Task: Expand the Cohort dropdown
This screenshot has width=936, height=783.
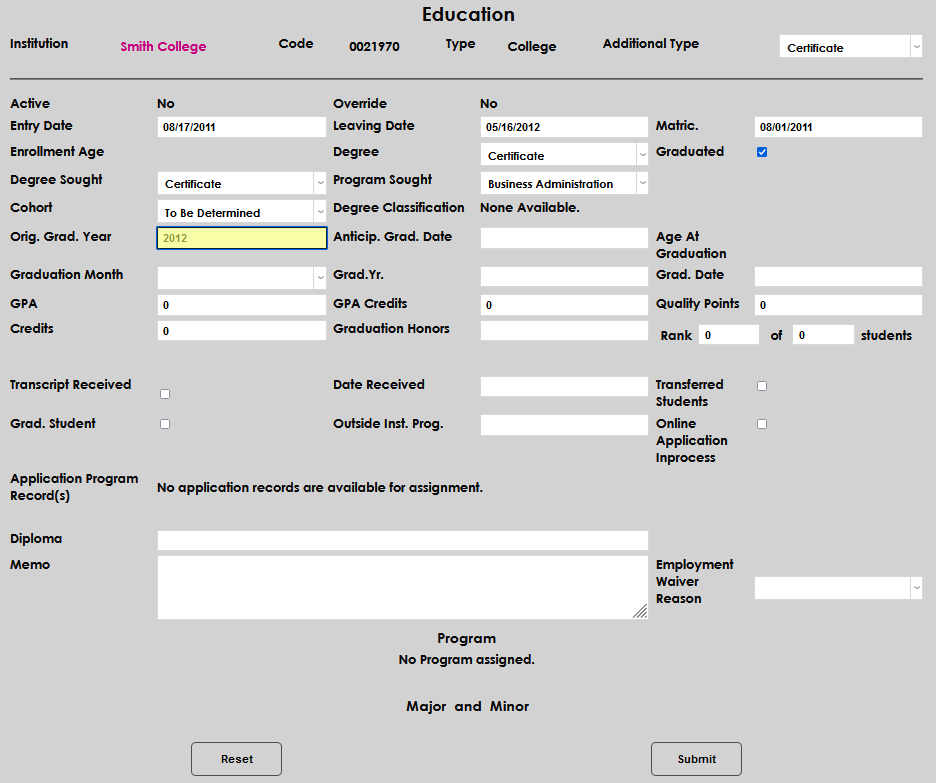Action: [x=242, y=211]
